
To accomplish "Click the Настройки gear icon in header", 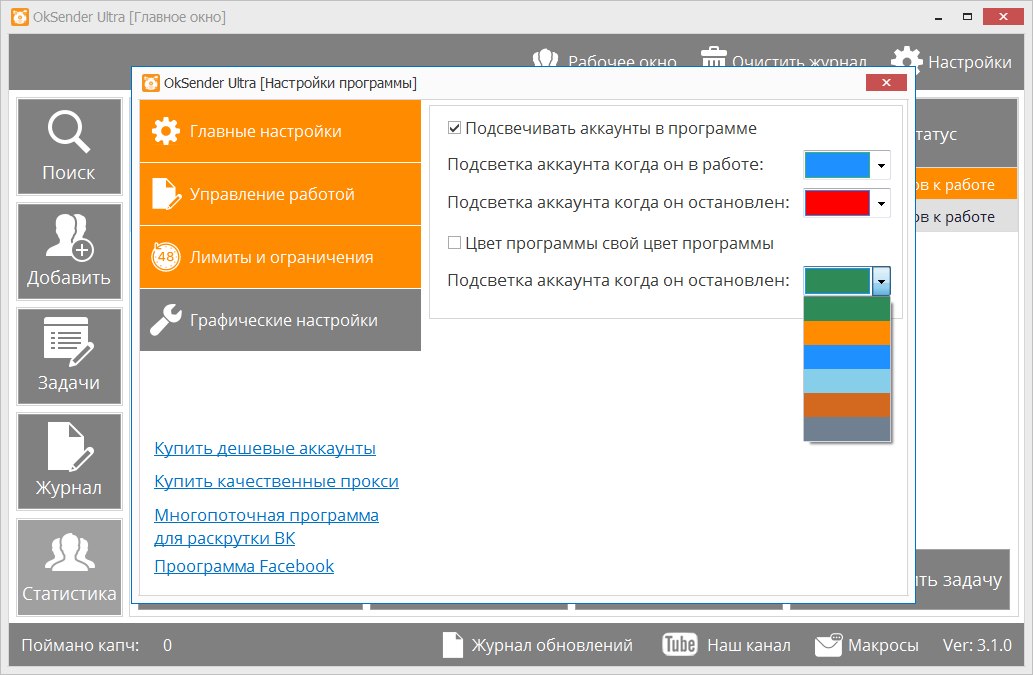I will tap(906, 62).
